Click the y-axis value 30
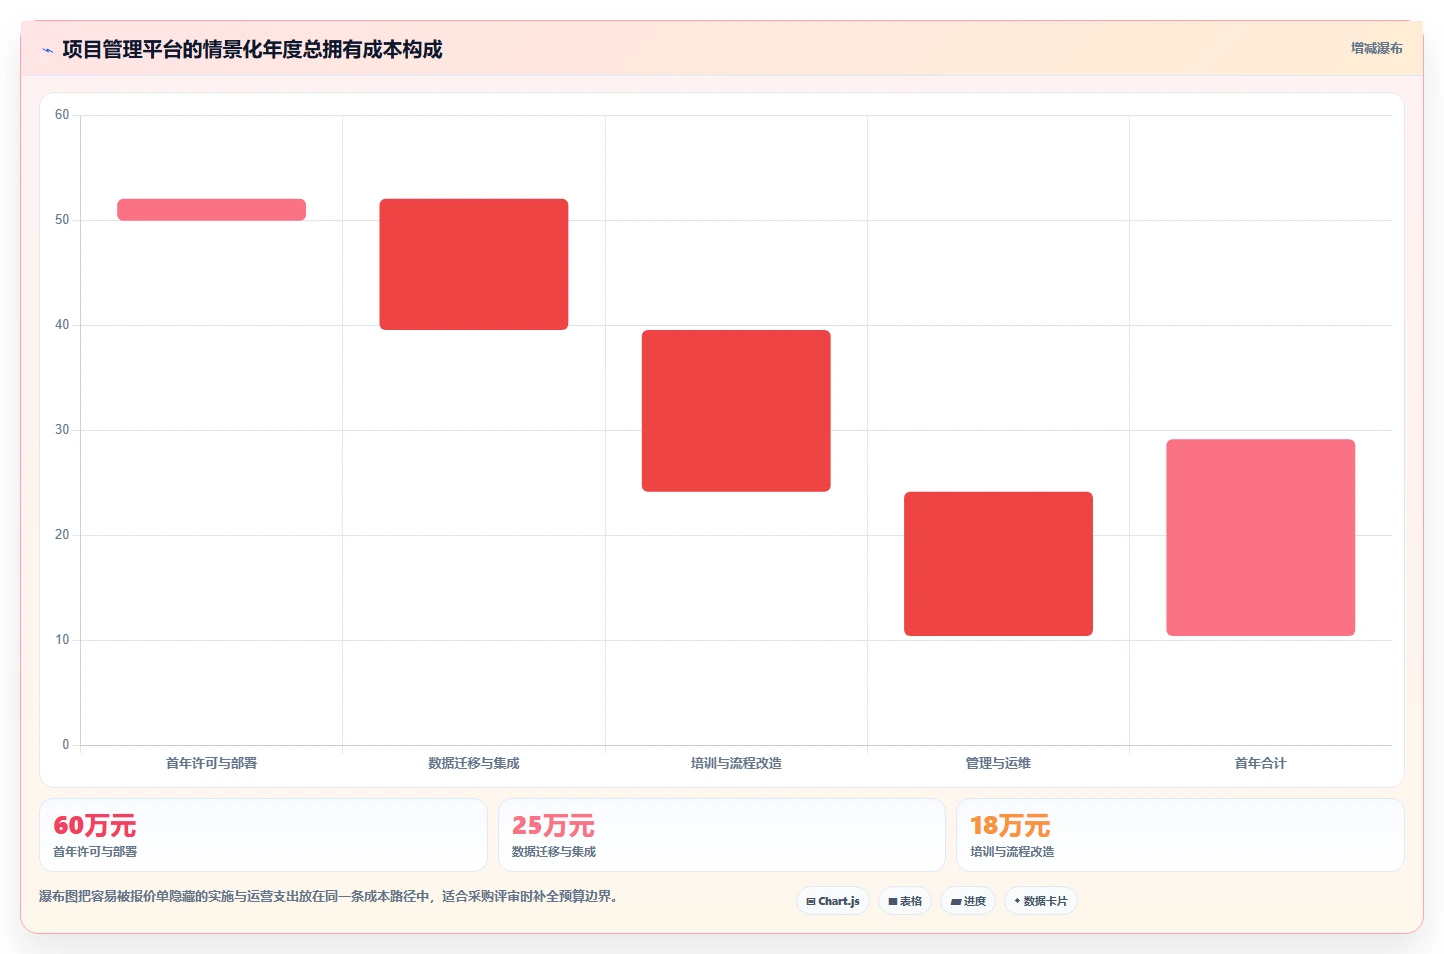 click(x=62, y=430)
